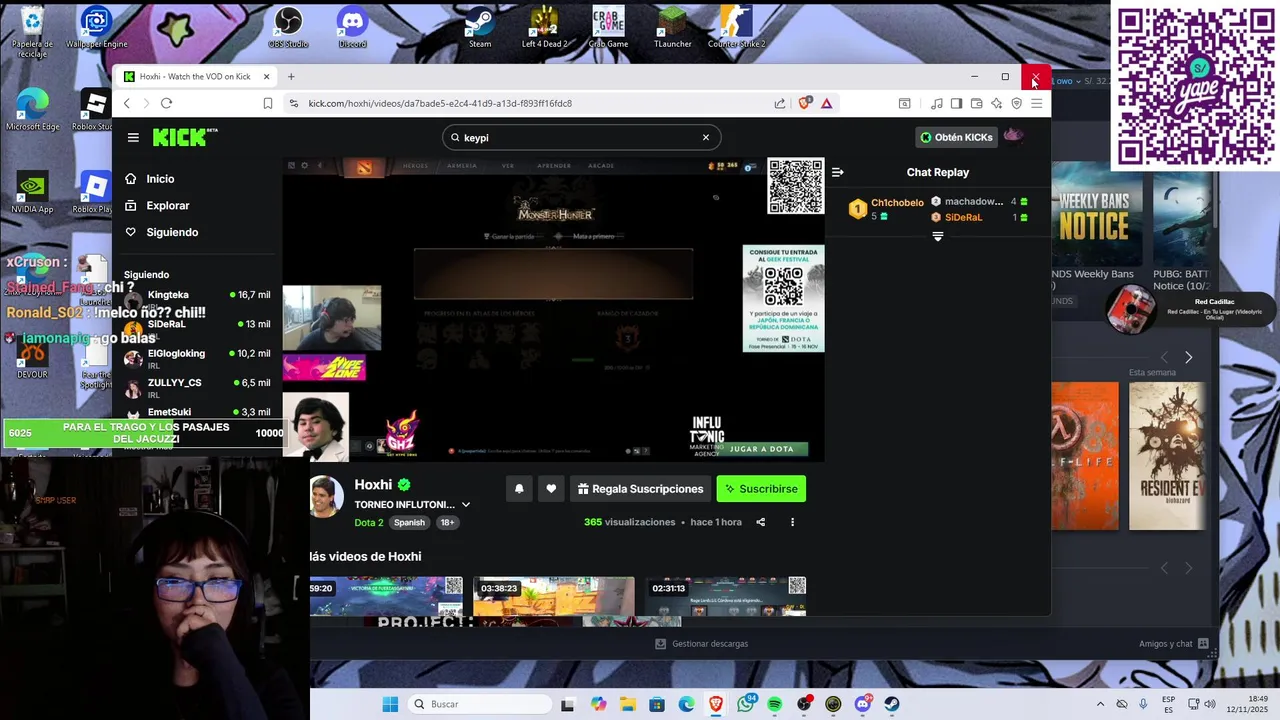Screen dimensions: 1280x720
Task: Open the Brave VPN shield icon
Action: pyautogui.click(x=1016, y=103)
